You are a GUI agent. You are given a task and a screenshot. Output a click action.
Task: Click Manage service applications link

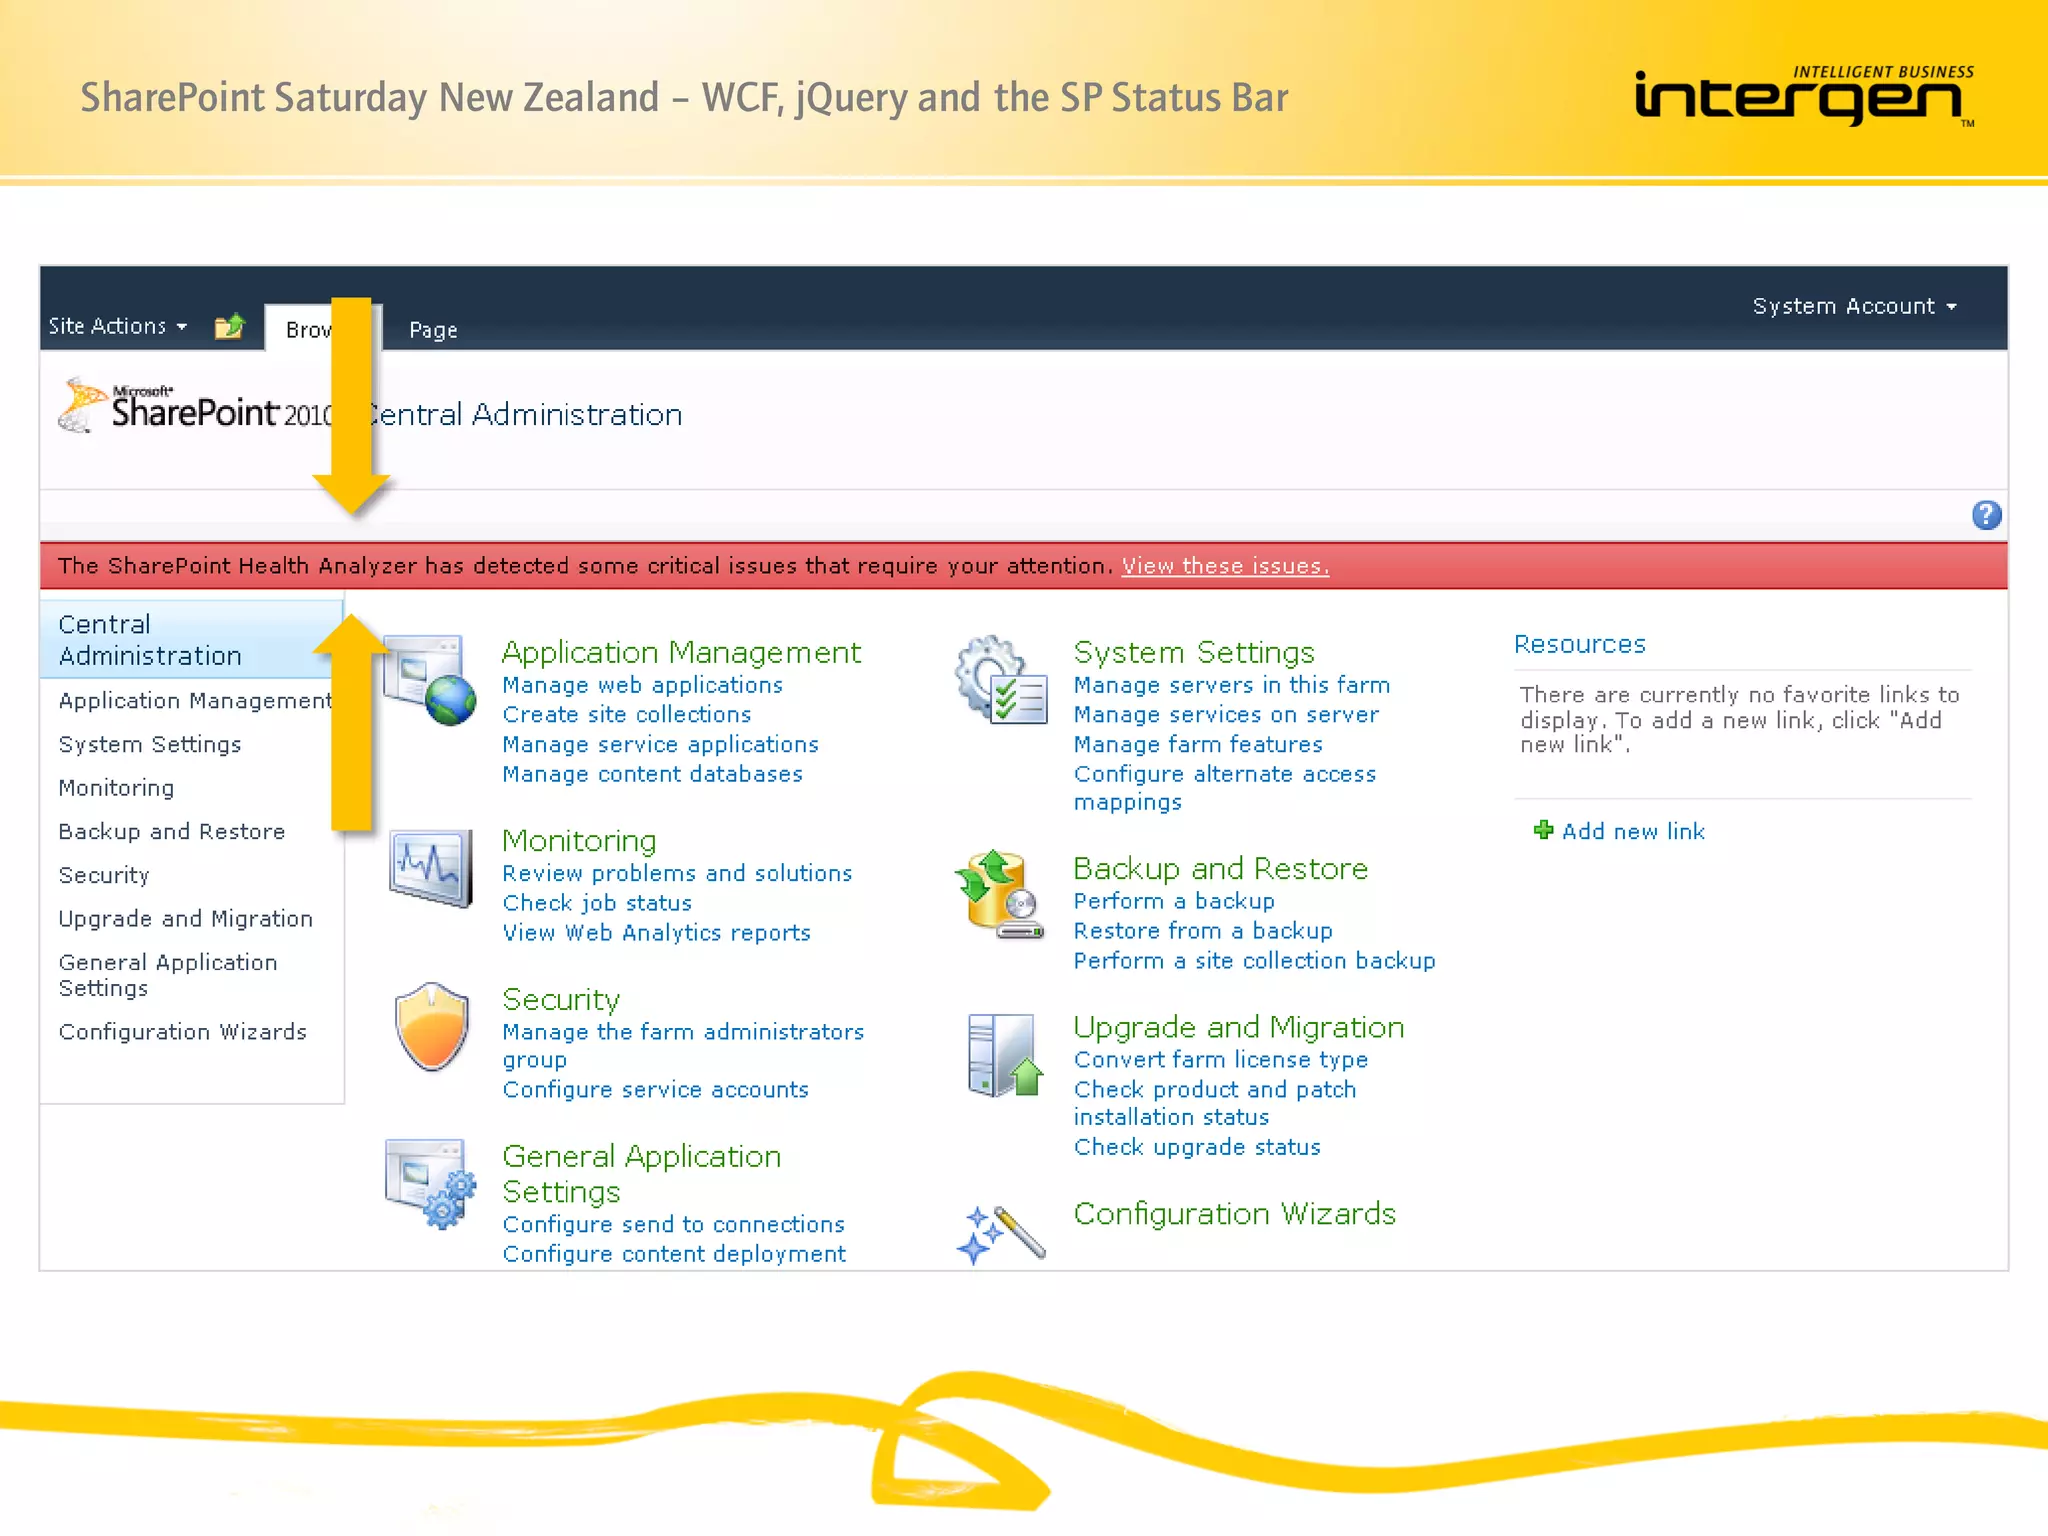(x=661, y=745)
